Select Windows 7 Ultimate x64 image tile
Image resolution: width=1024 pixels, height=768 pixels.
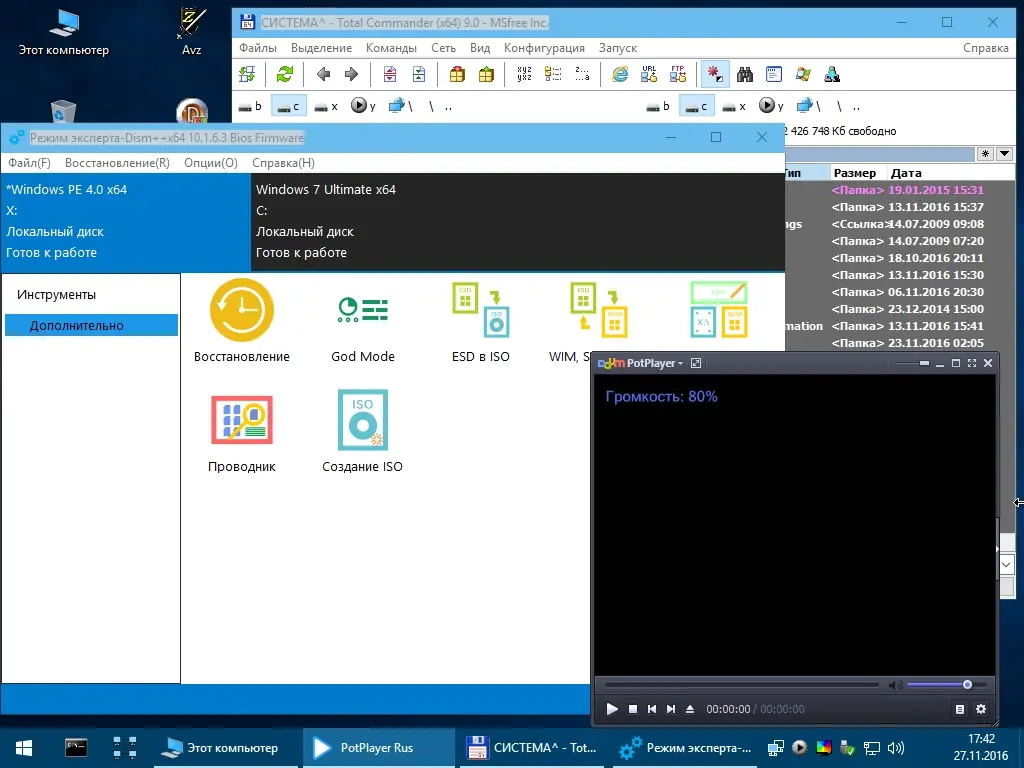[x=518, y=221]
